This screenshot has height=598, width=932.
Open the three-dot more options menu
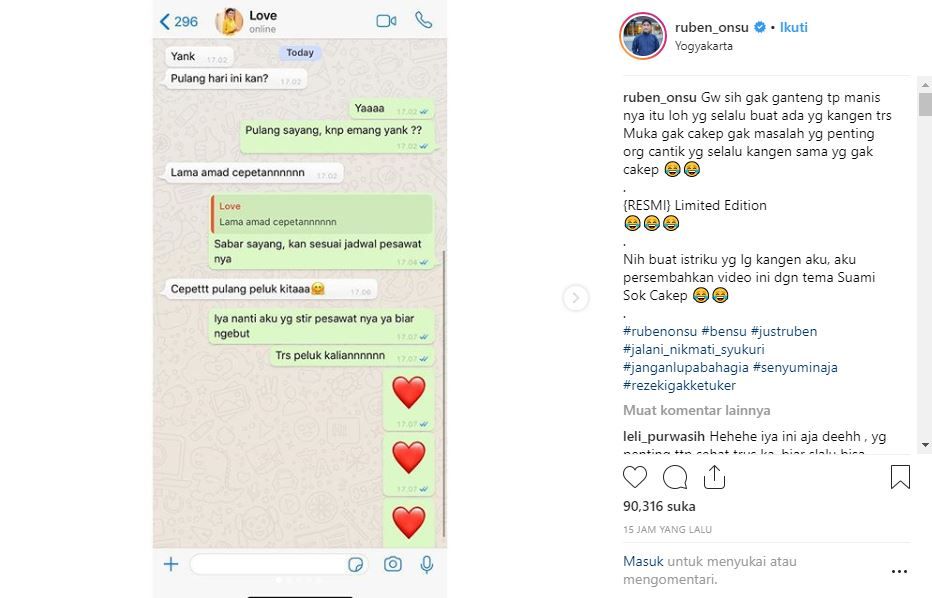point(899,571)
